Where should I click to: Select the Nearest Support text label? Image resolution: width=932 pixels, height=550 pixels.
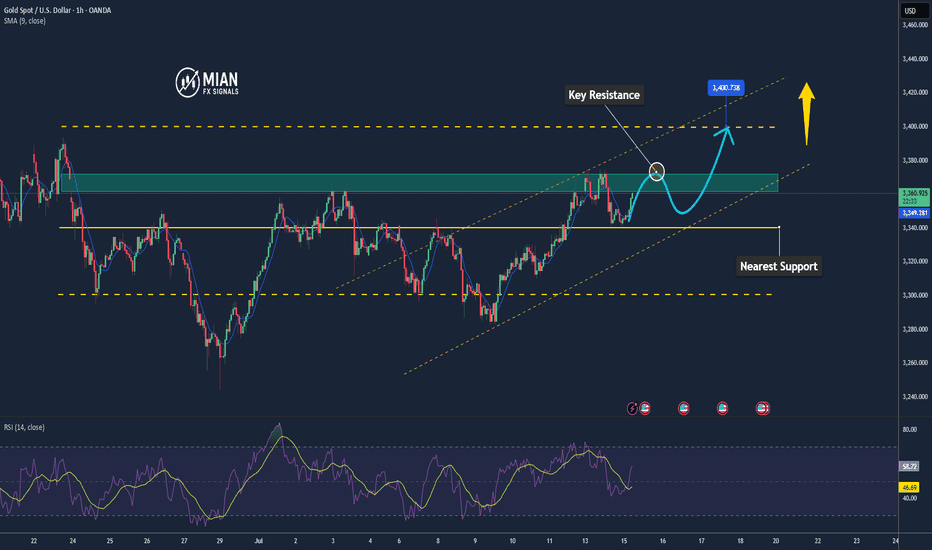coord(779,266)
